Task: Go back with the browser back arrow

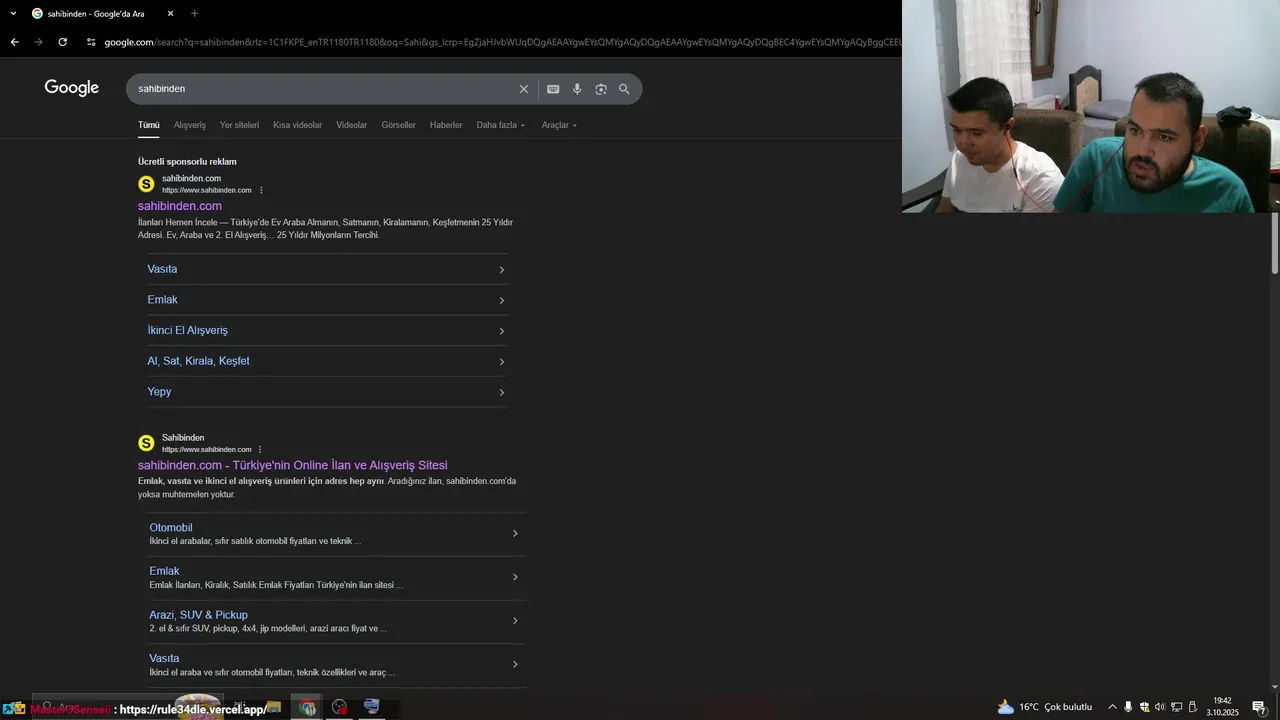Action: (x=14, y=42)
